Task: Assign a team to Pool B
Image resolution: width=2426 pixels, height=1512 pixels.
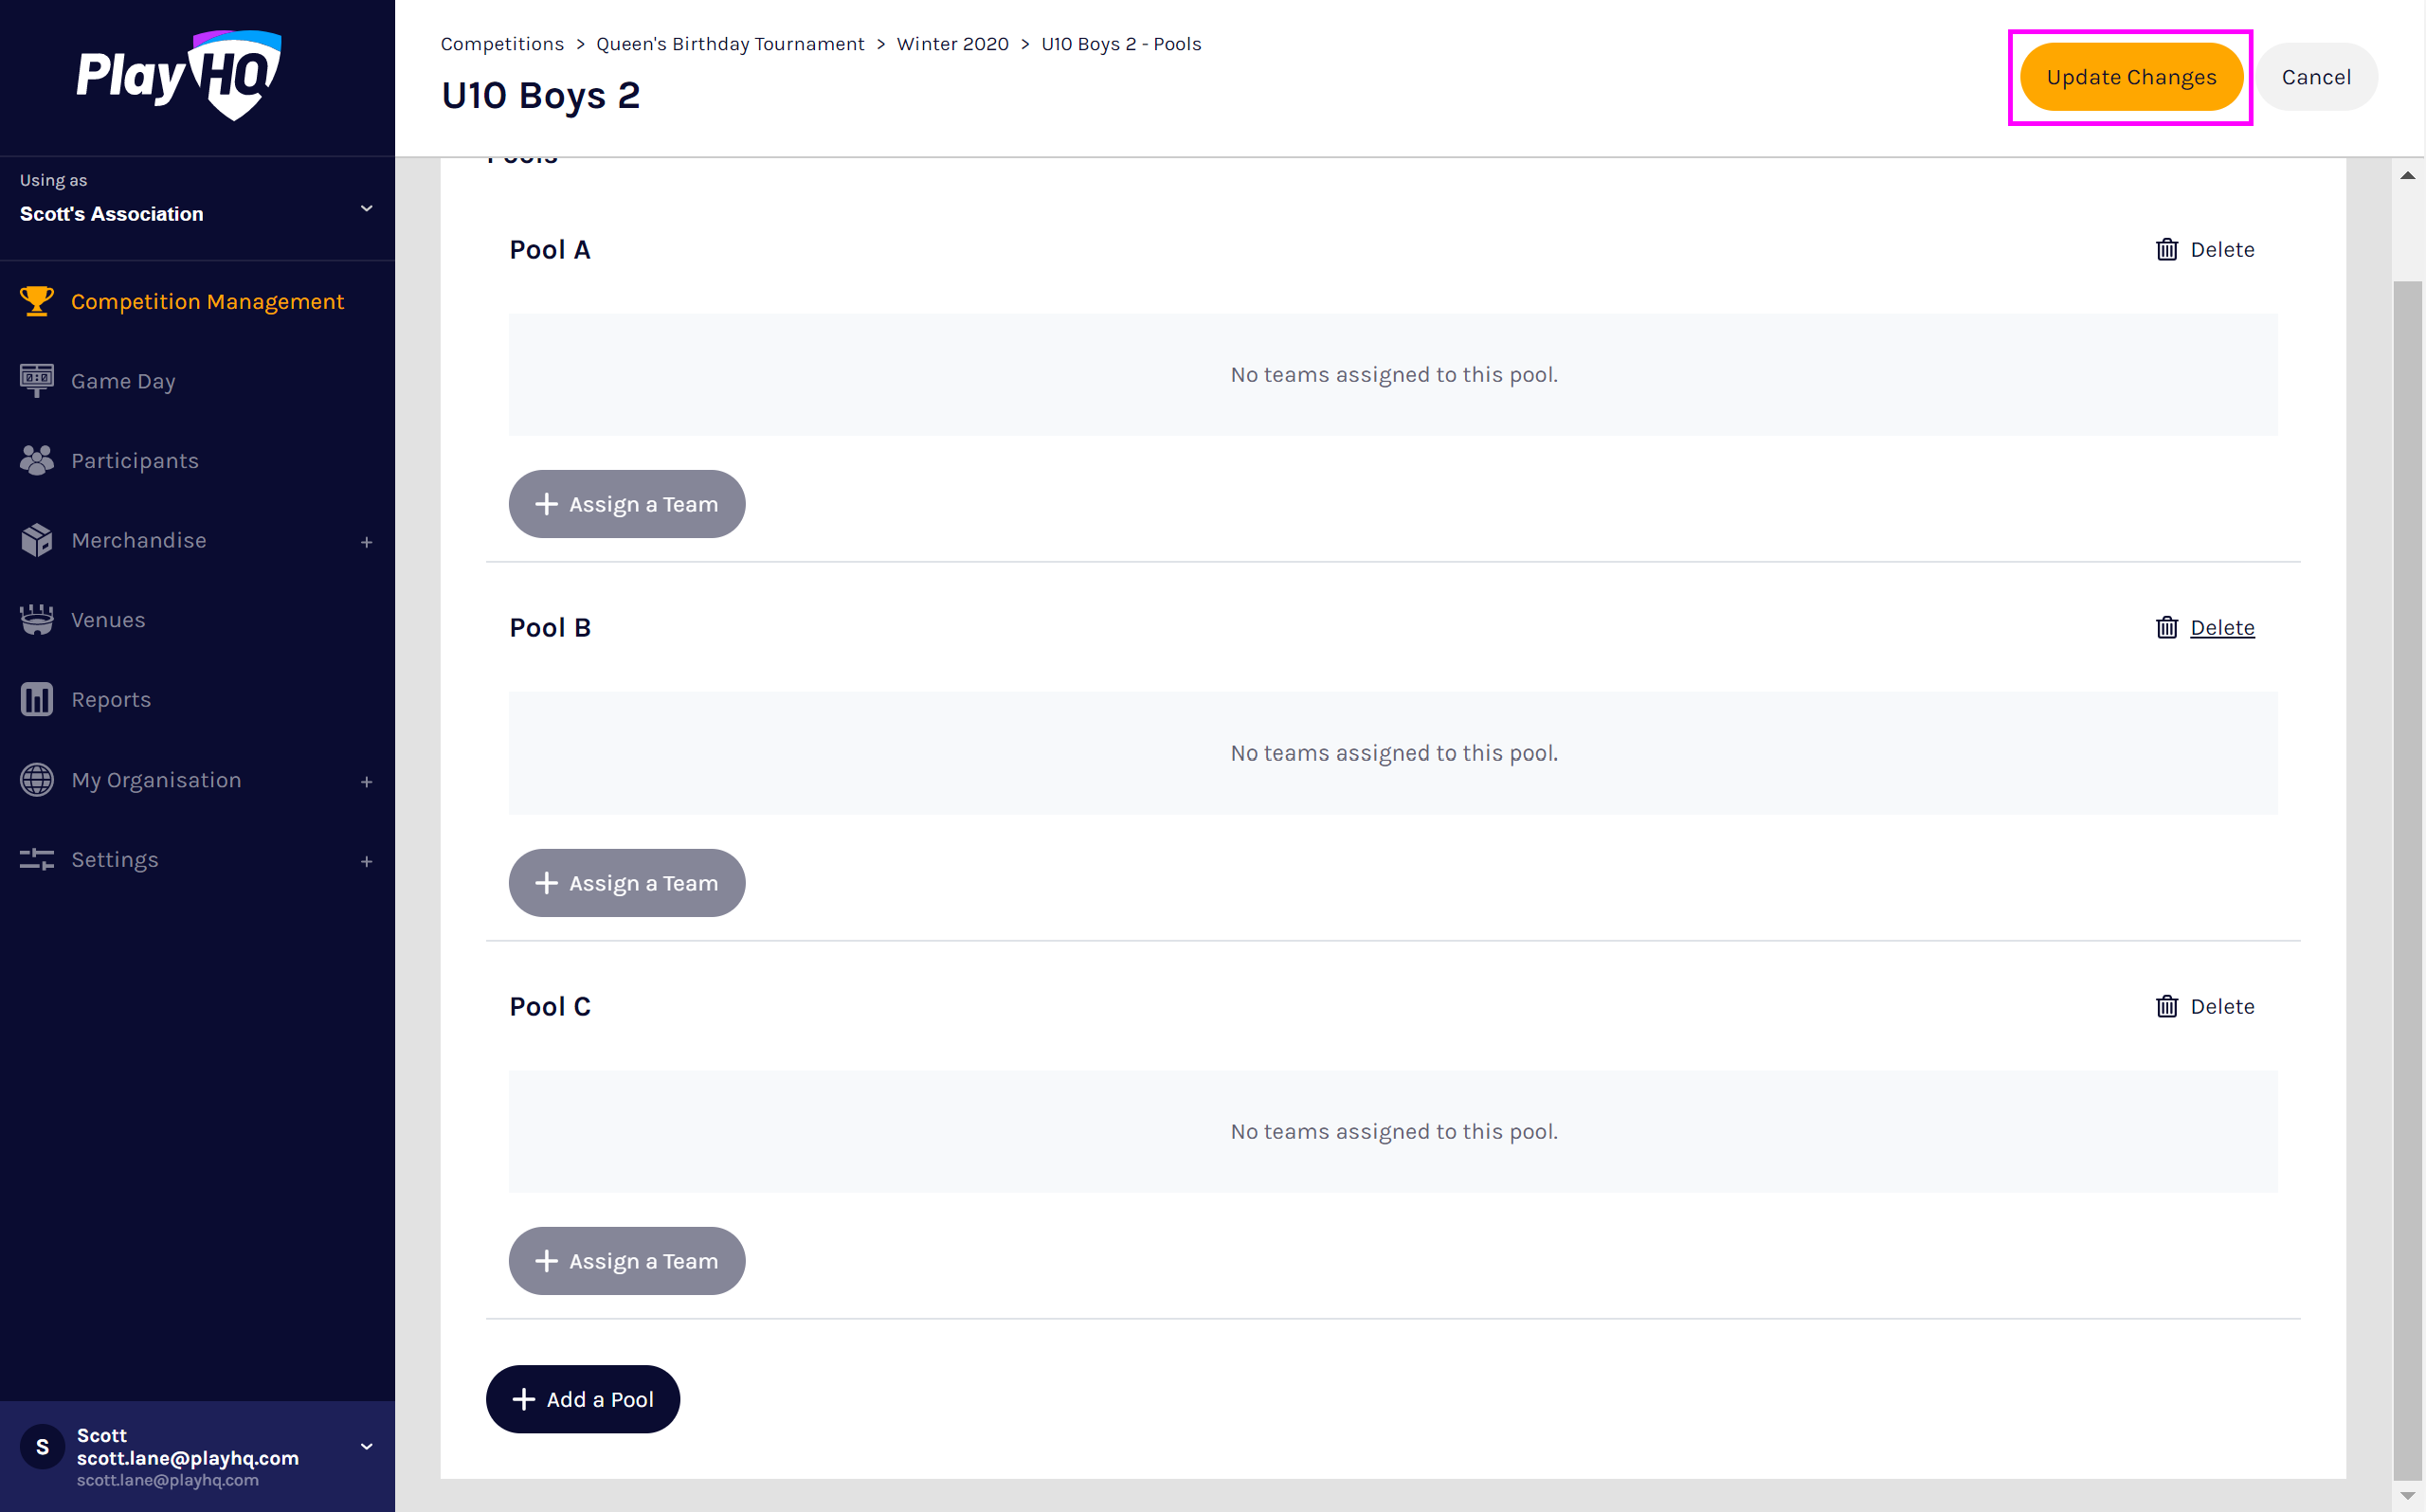Action: 626,883
